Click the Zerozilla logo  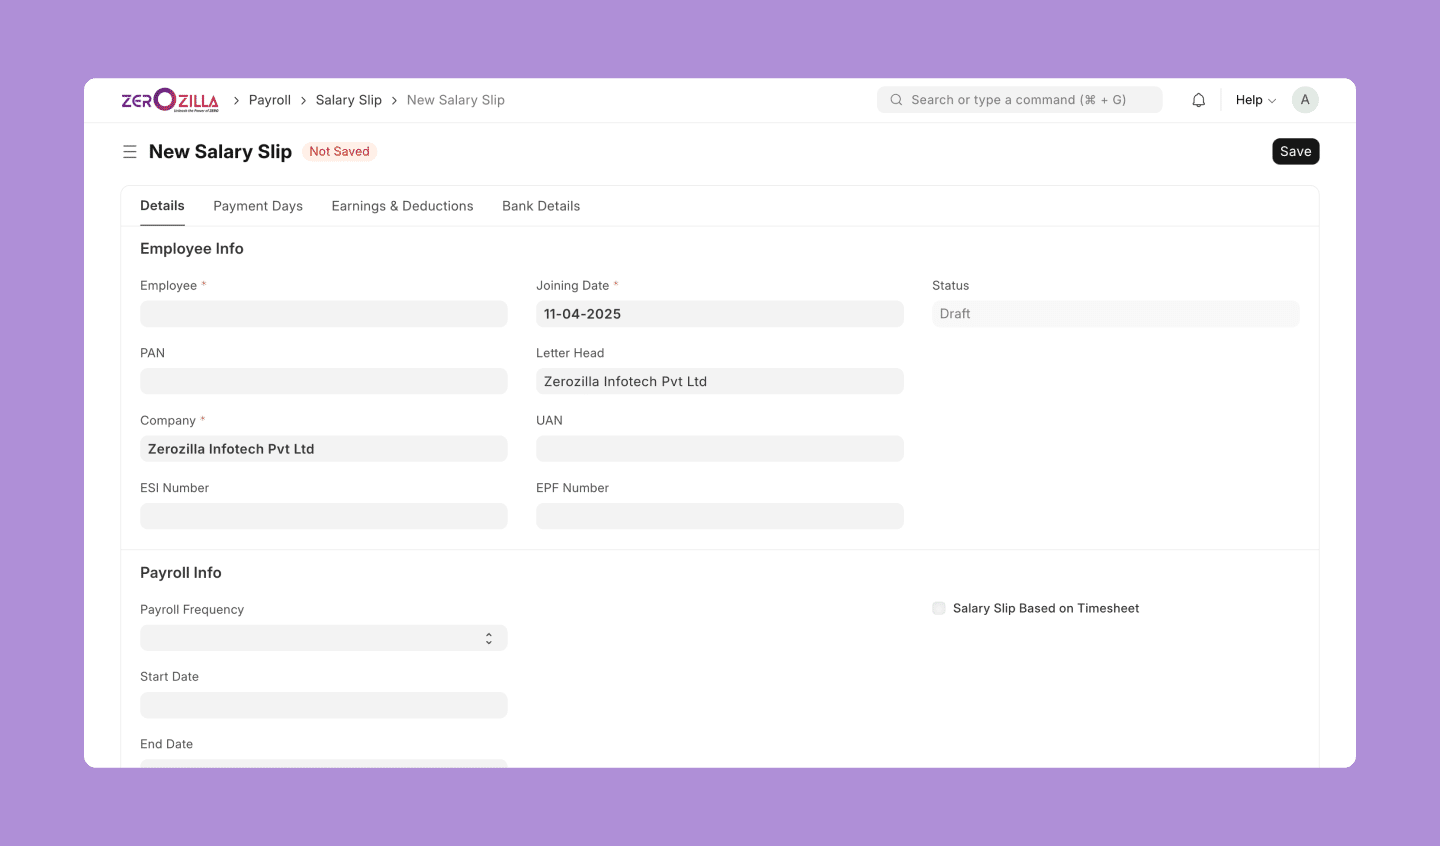170,100
